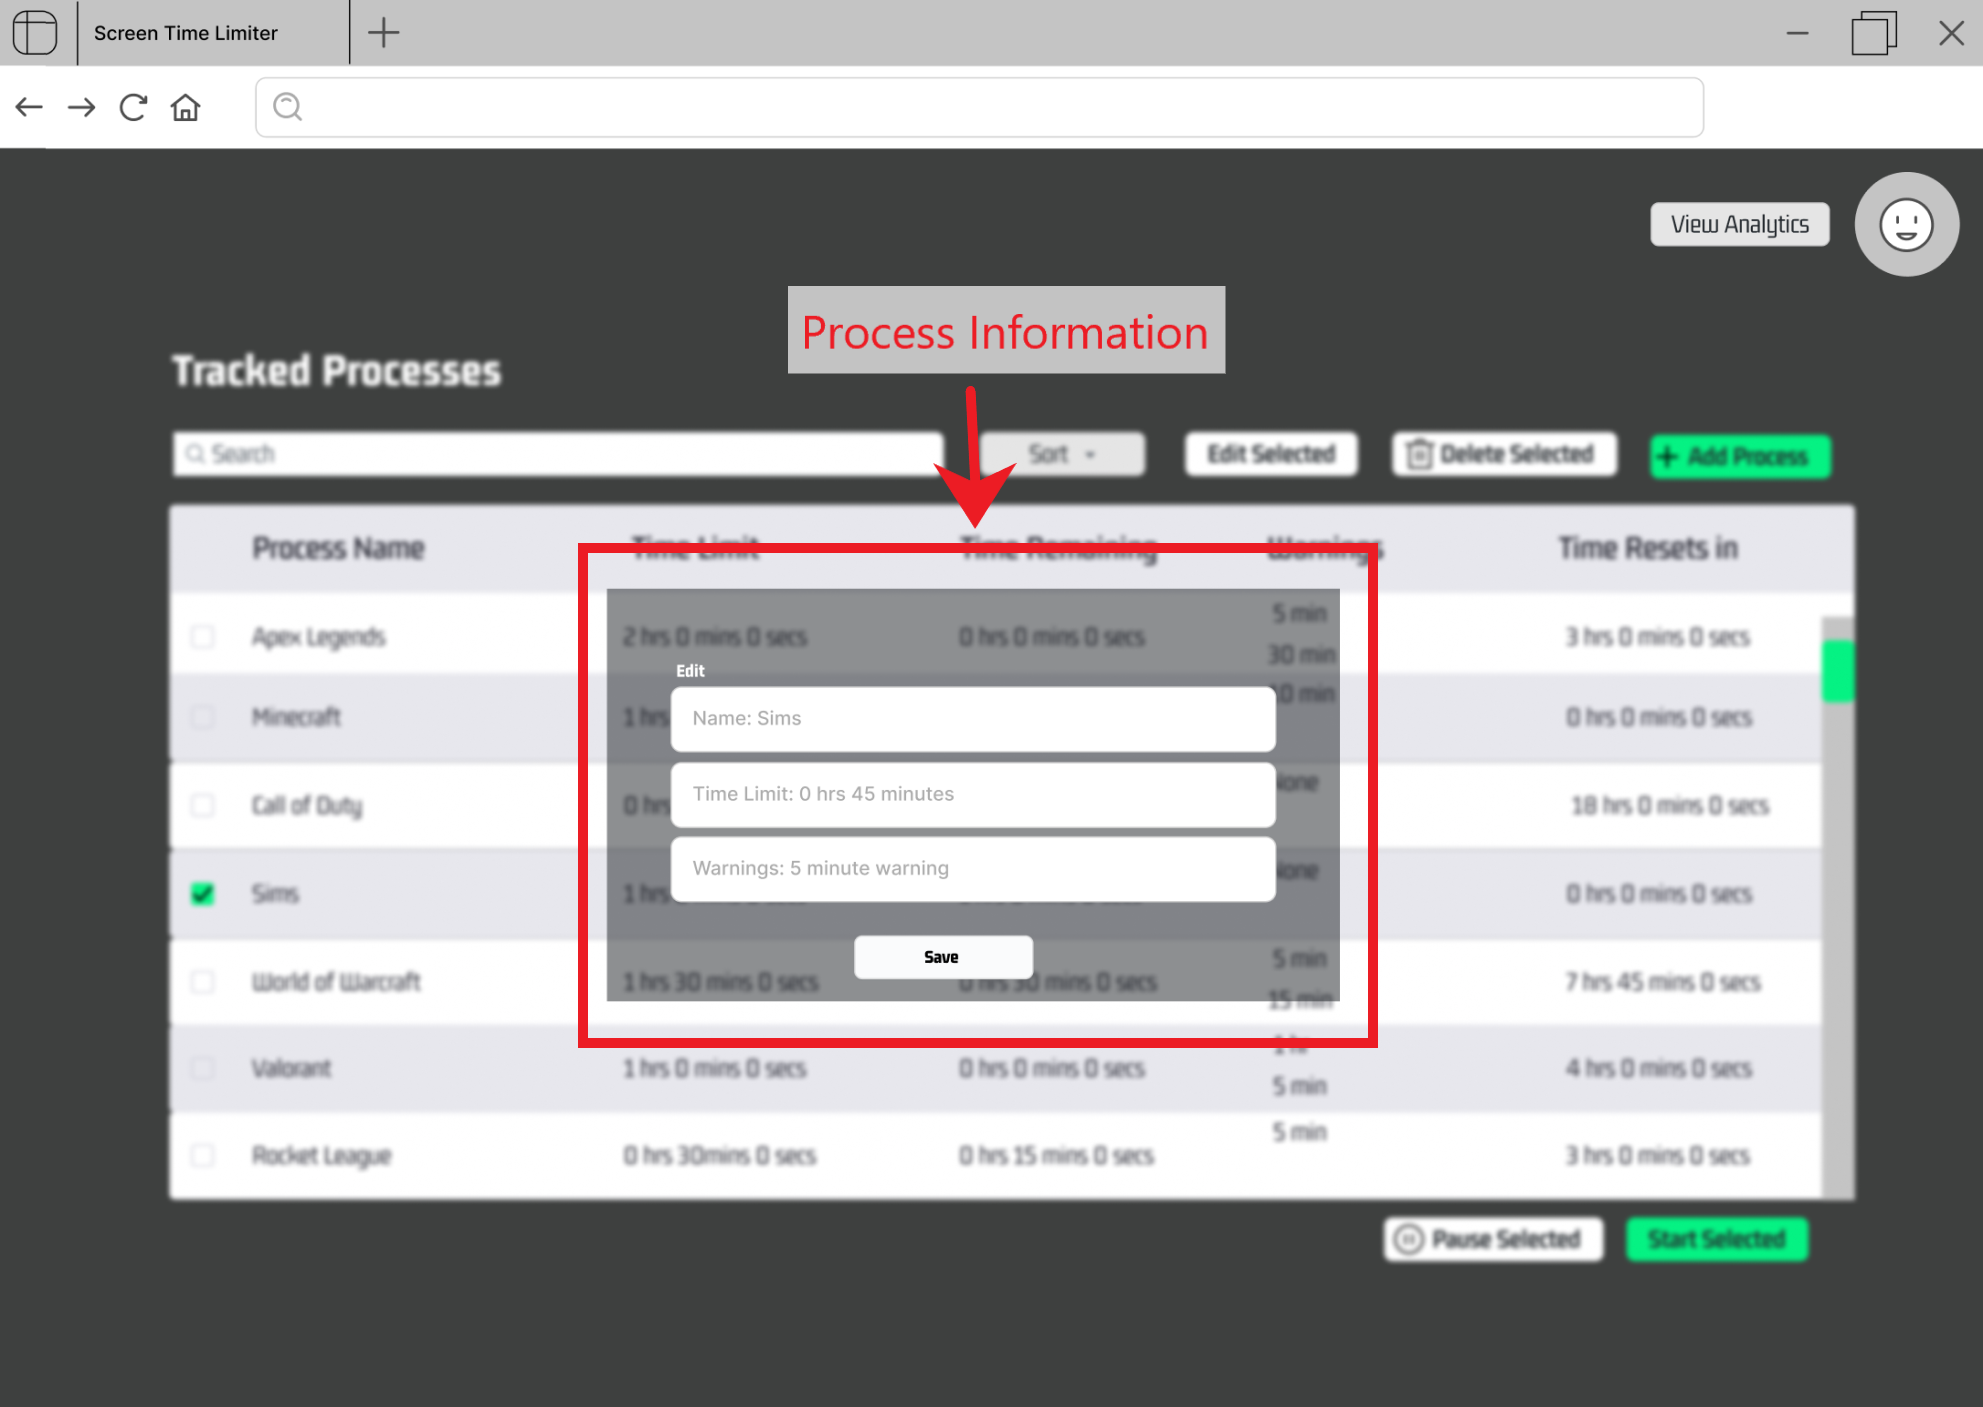This screenshot has height=1407, width=1983.
Task: Click the 4 hrs 0 mins reset time
Action: click(x=1658, y=1068)
